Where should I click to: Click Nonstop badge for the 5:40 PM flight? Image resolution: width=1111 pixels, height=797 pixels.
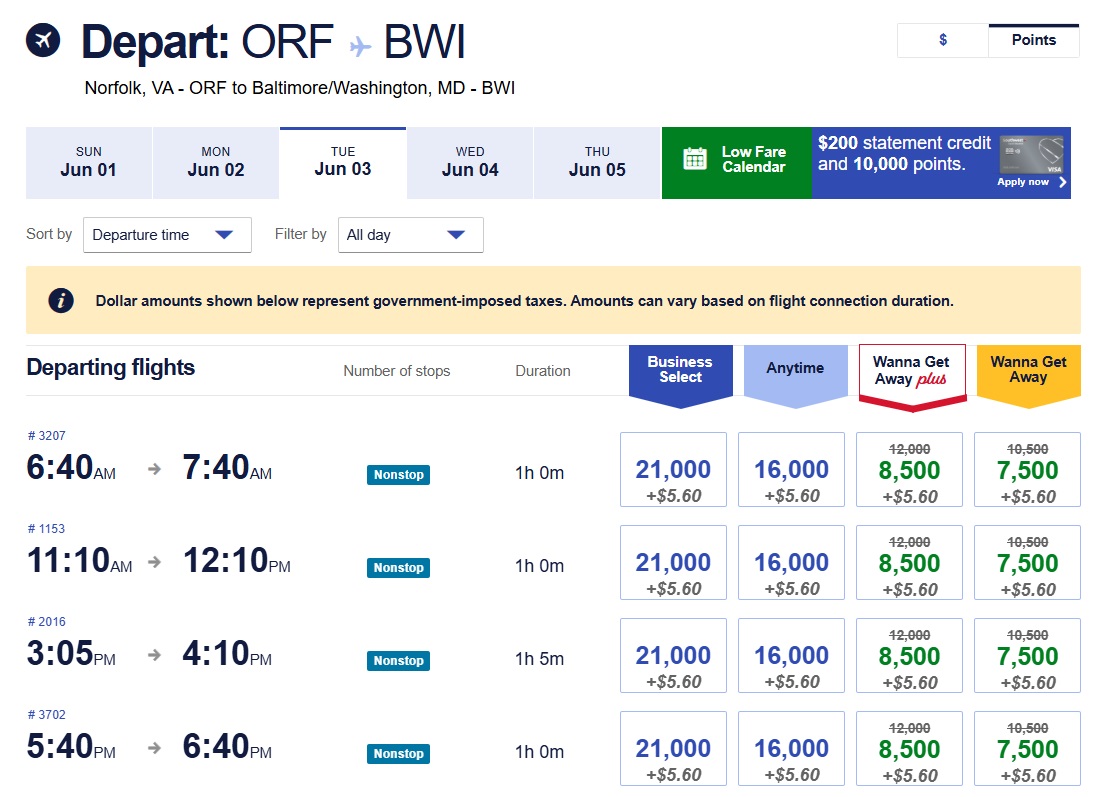(398, 754)
